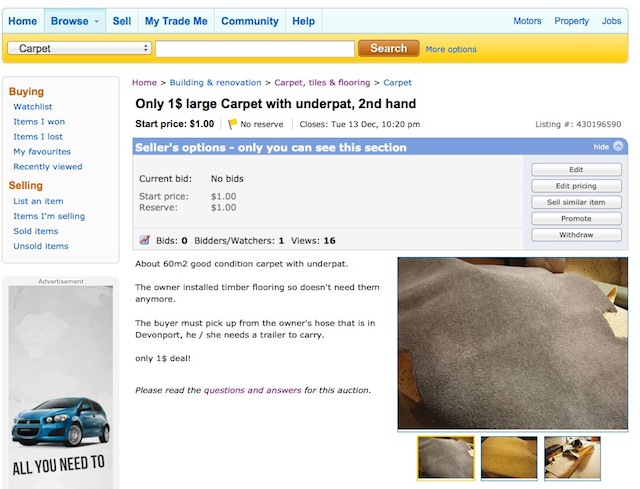The image size is (640, 489).
Task: Collapse seller's options with hide arrow icon
Action: tap(618, 146)
